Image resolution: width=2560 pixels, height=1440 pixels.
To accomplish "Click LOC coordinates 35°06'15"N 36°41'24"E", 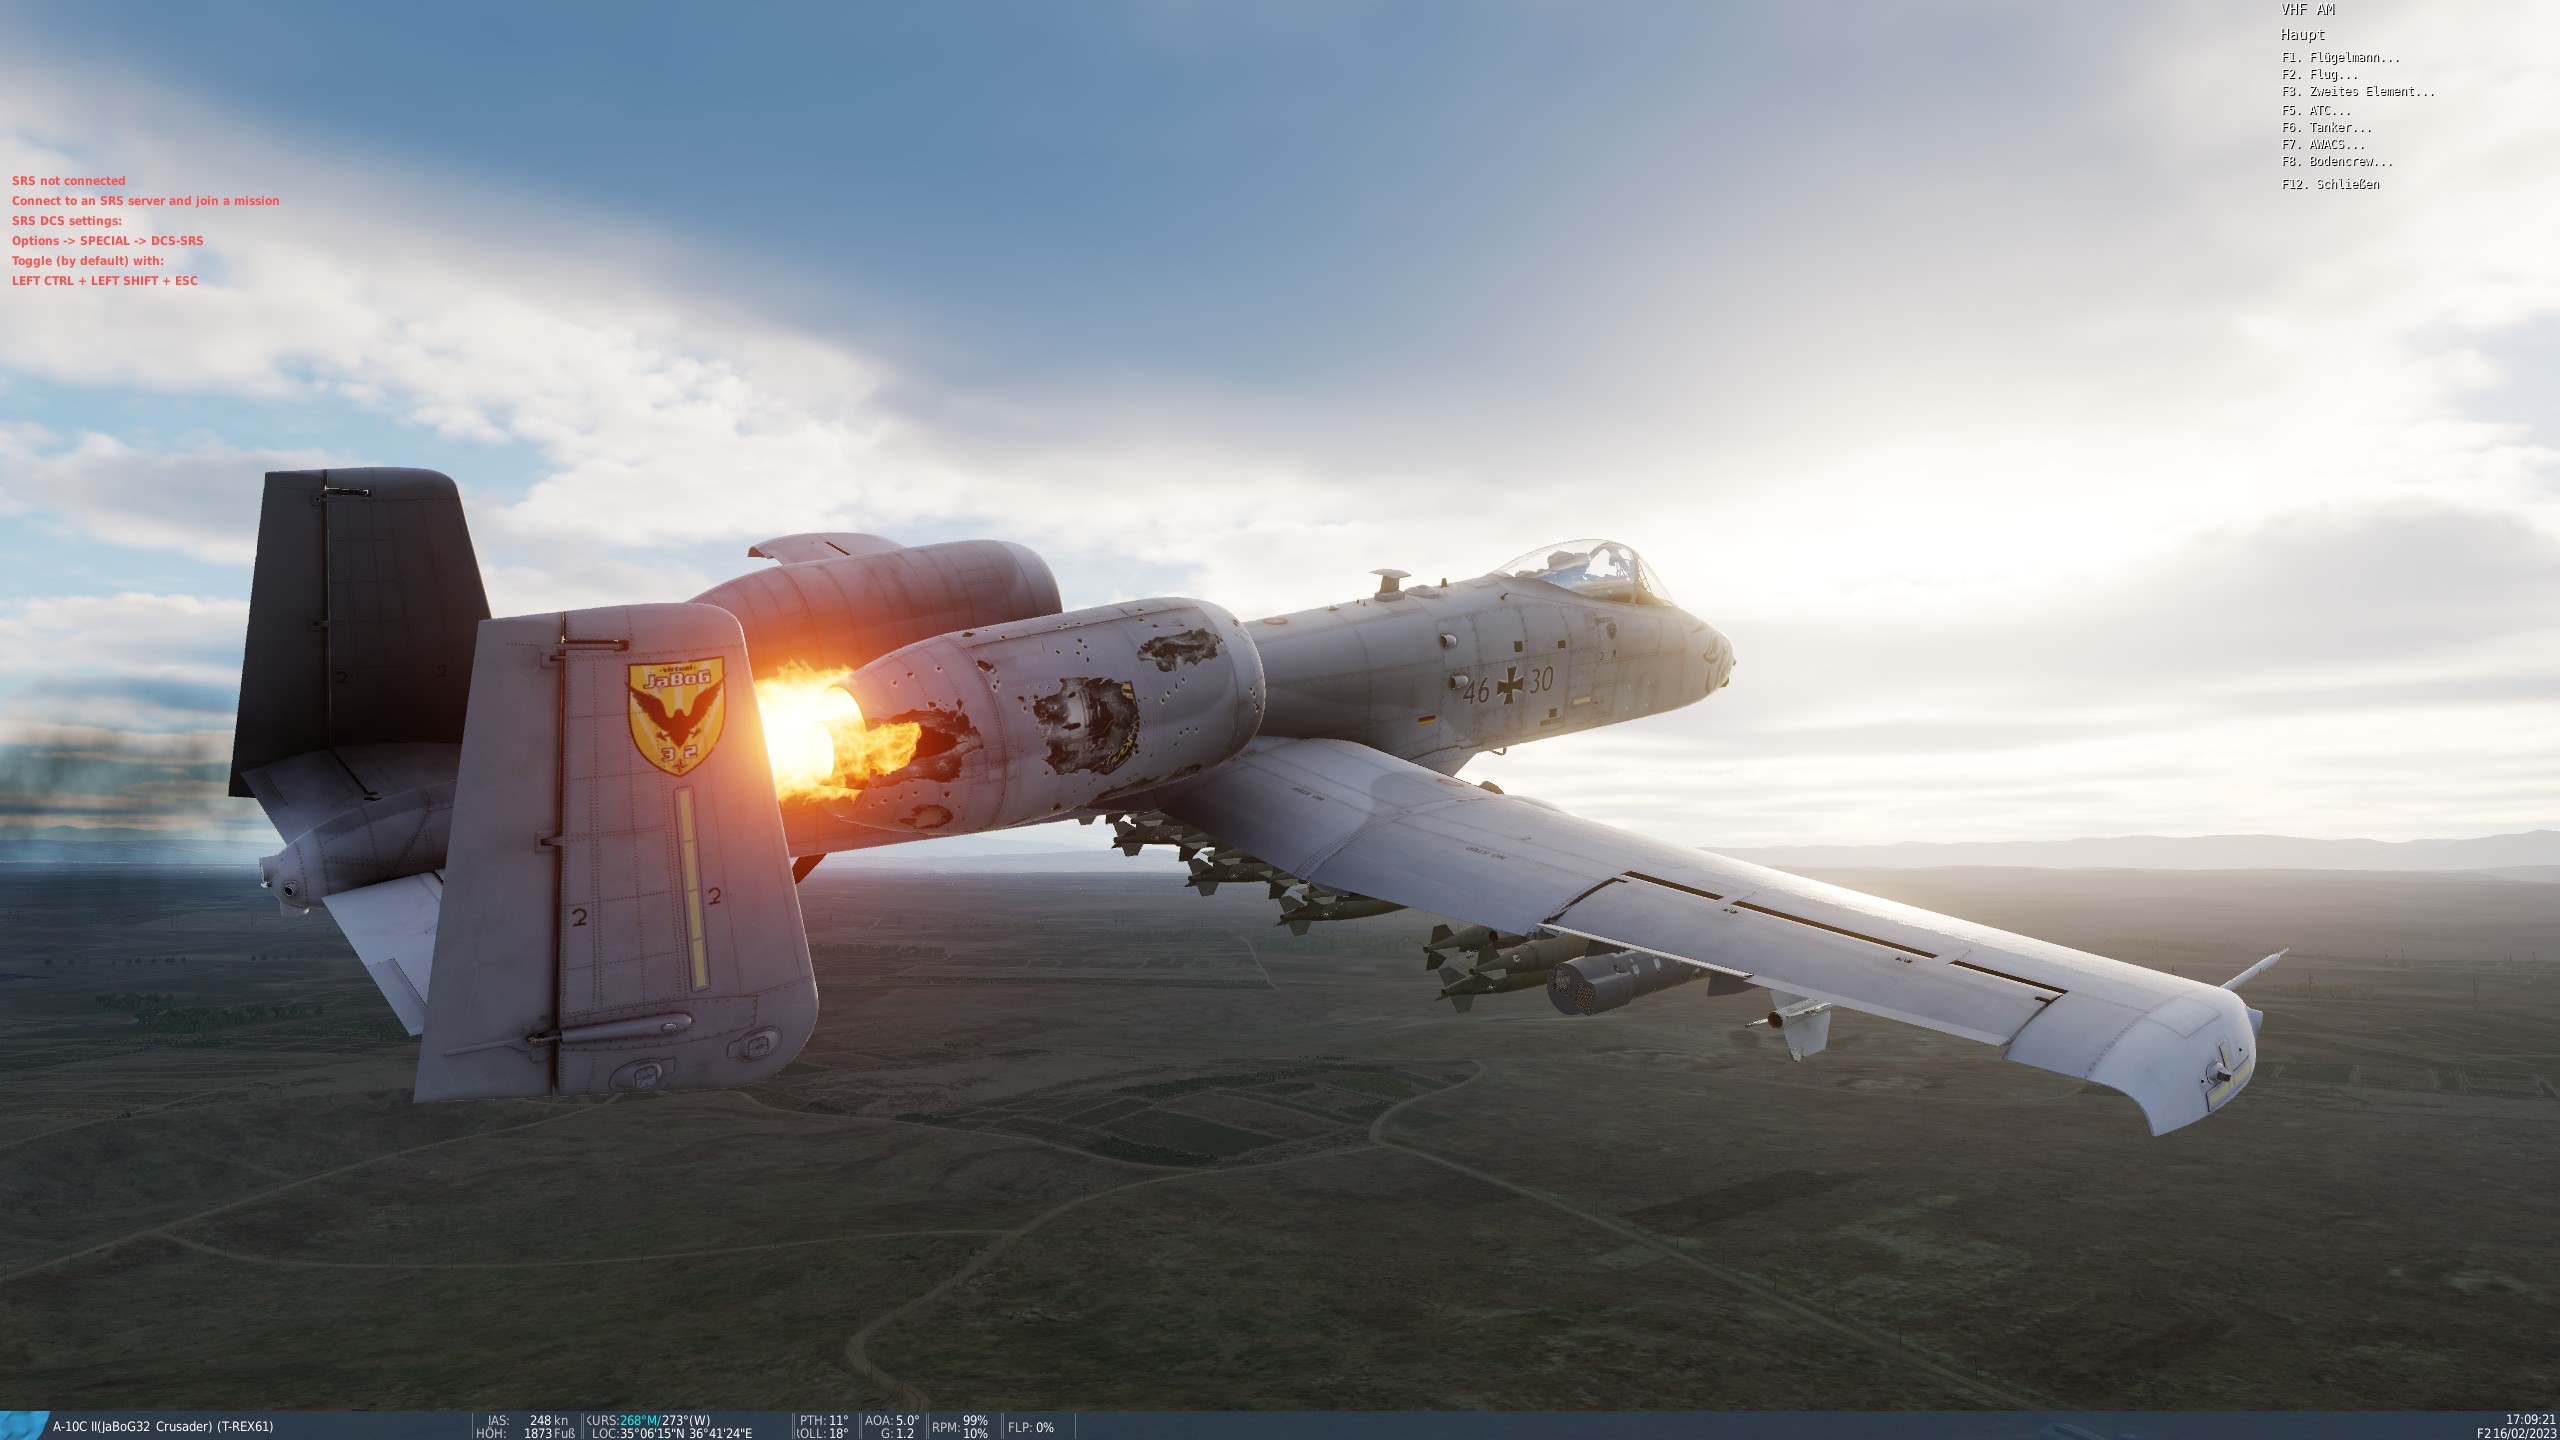I will coord(671,1433).
